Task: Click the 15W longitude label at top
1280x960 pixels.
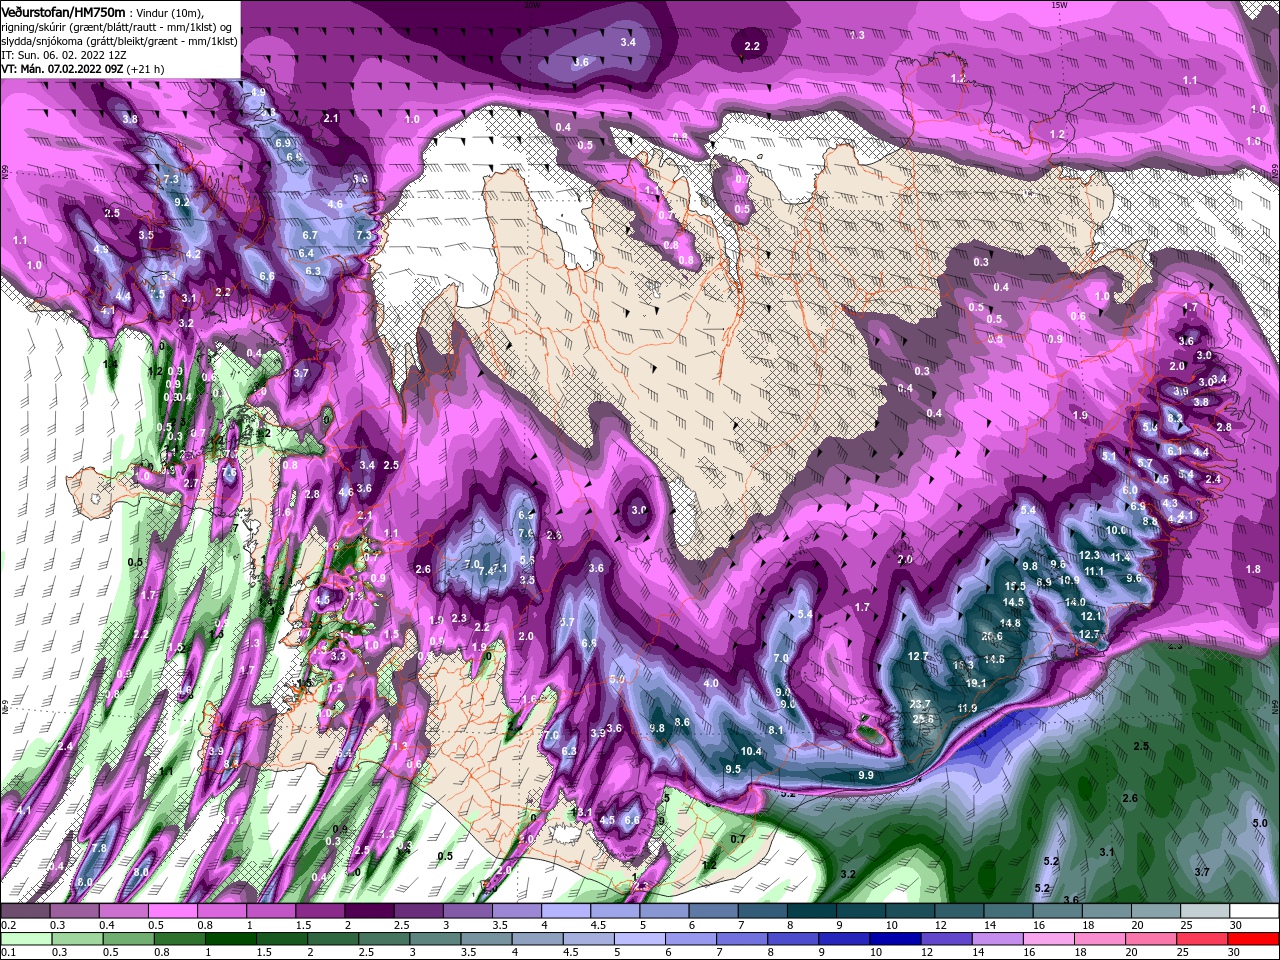Action: (1060, 5)
